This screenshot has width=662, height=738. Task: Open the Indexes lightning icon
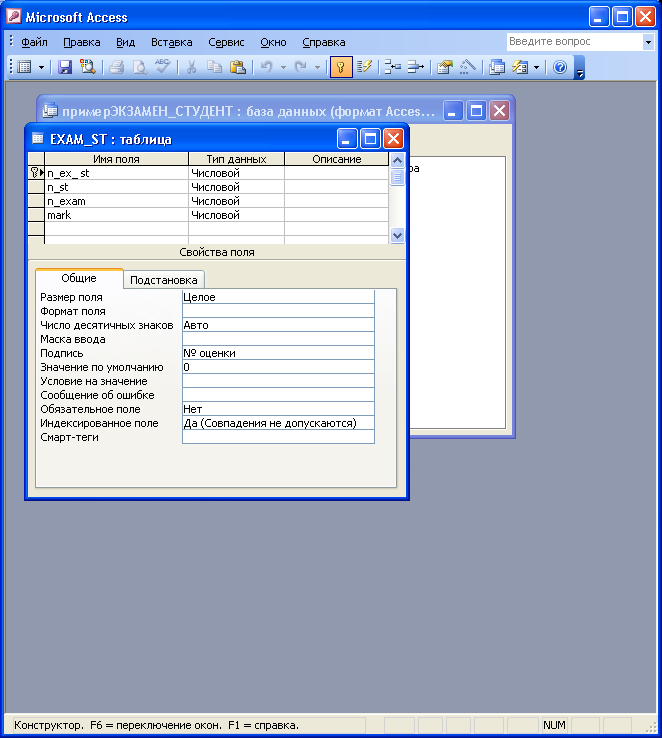364,67
